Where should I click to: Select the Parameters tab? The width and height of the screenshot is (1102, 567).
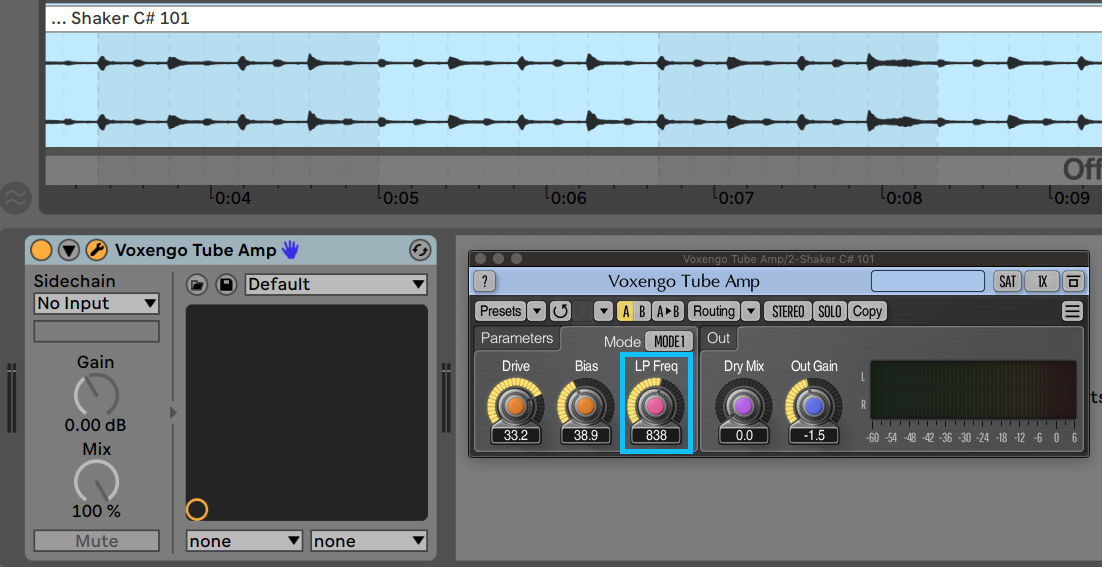click(x=517, y=338)
